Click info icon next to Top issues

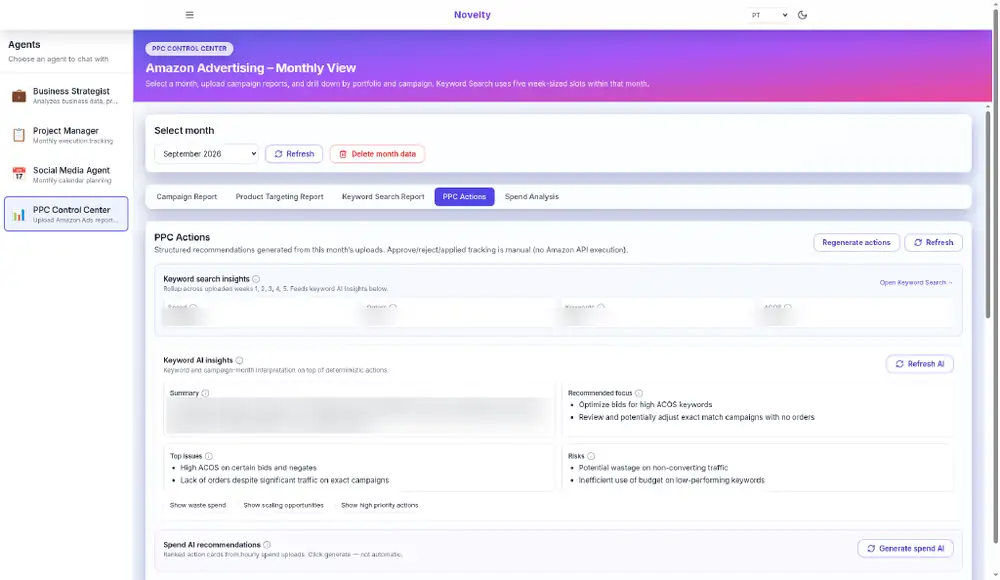[x=209, y=456]
